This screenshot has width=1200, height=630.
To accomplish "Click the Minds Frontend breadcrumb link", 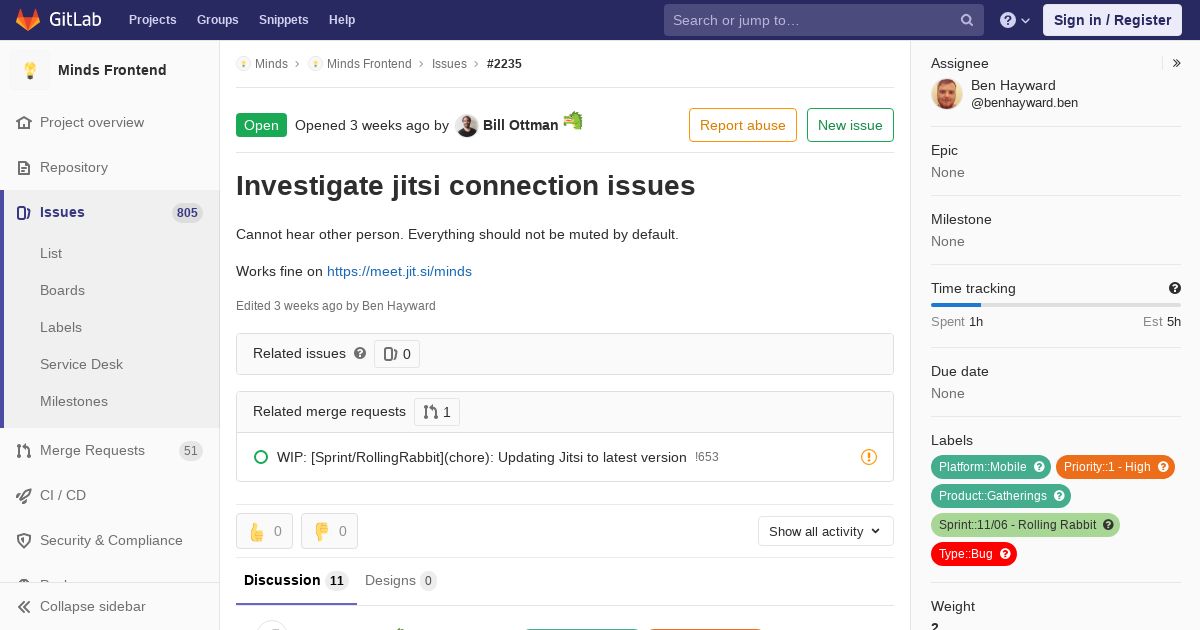I will click(369, 64).
